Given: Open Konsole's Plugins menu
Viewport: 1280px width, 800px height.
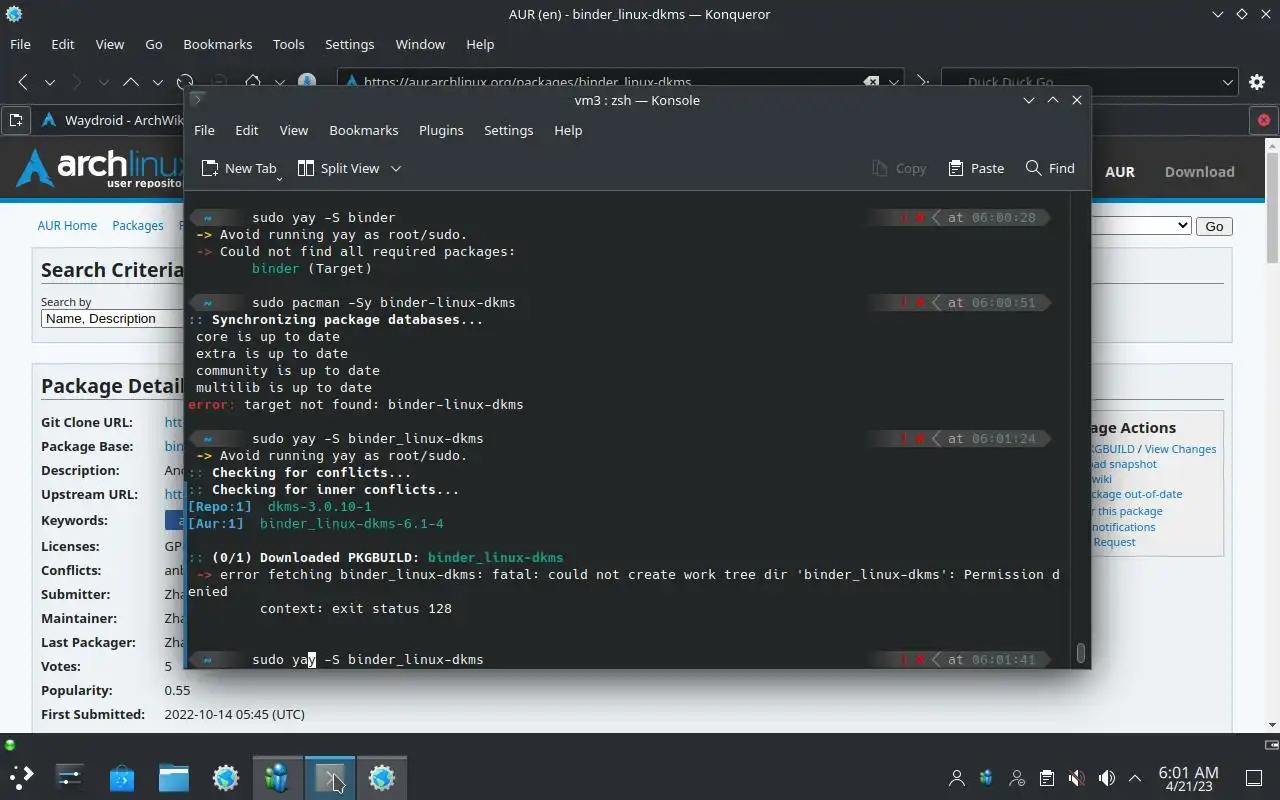Looking at the screenshot, I should (x=441, y=130).
